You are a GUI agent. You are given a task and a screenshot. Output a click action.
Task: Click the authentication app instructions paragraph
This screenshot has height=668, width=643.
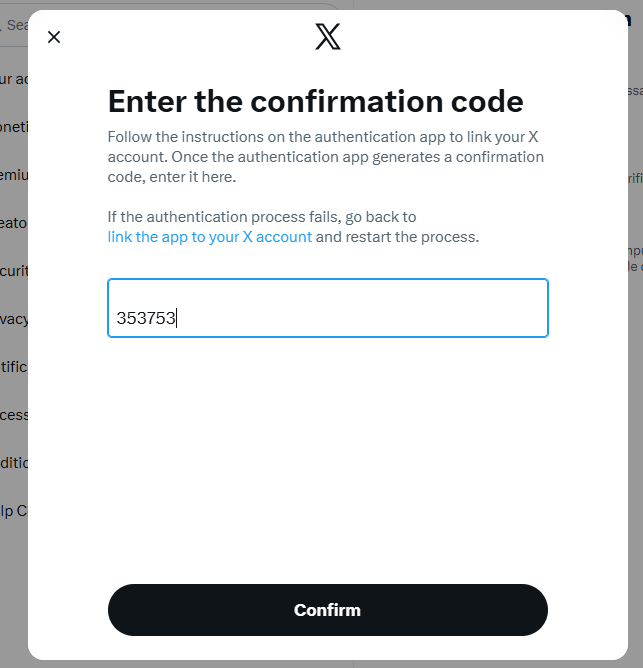point(325,157)
